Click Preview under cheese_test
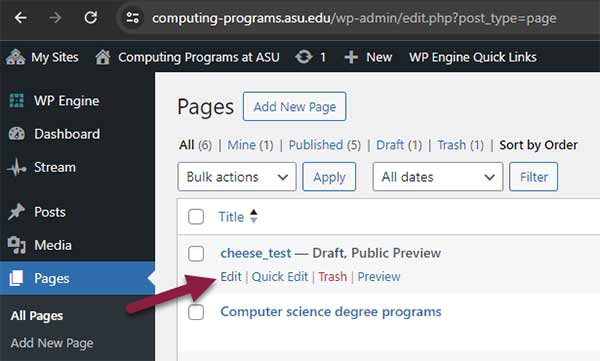600x361 pixels. [379, 276]
